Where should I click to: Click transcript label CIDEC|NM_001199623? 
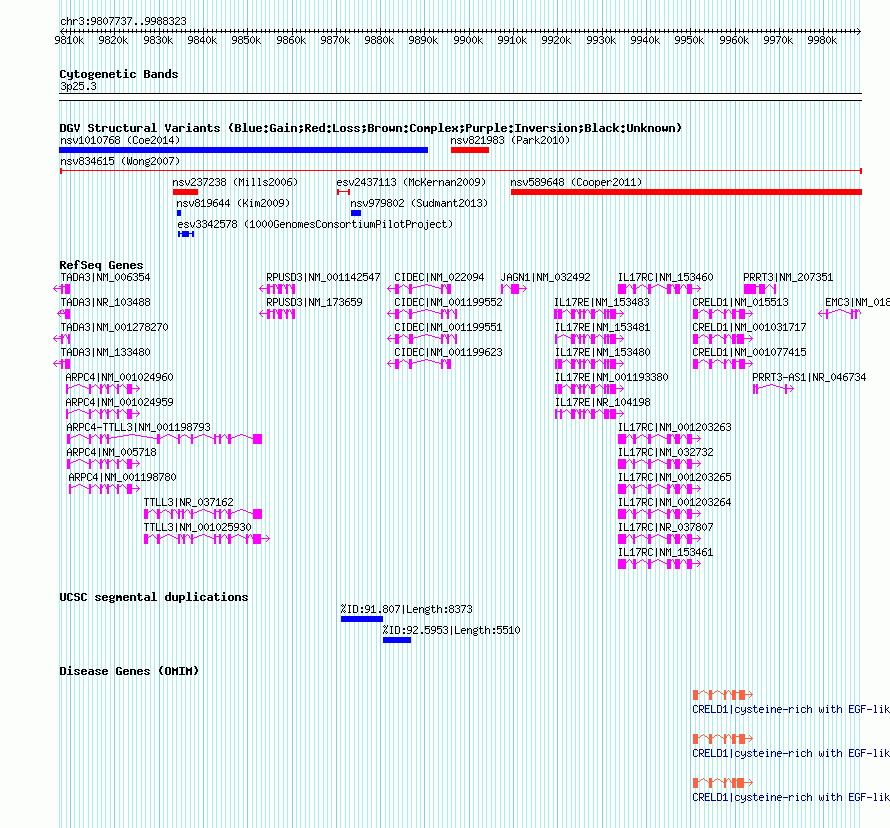[x=448, y=352]
